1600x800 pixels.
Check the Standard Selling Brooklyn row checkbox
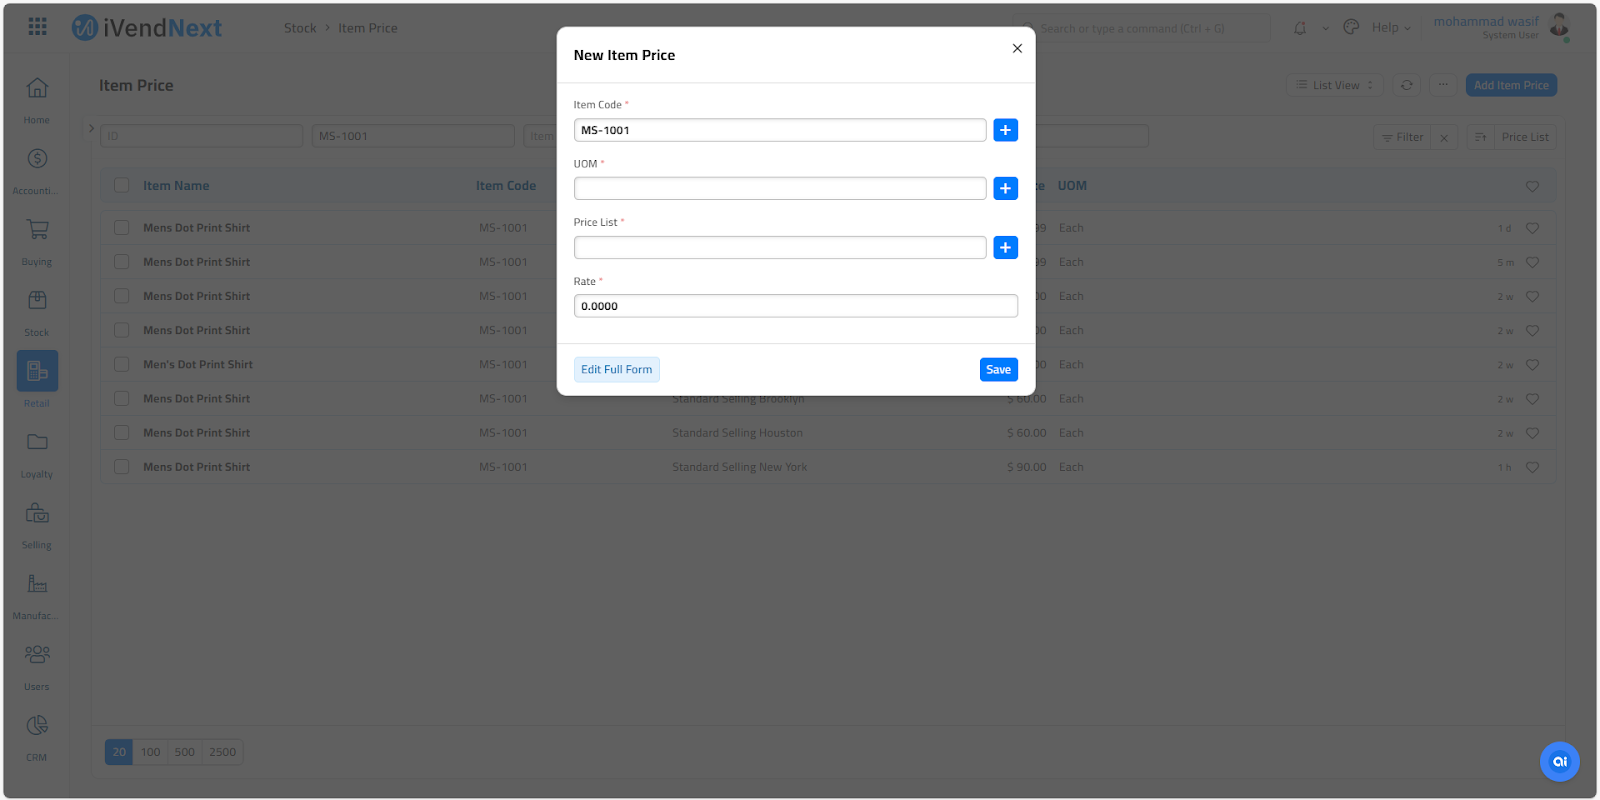click(122, 399)
